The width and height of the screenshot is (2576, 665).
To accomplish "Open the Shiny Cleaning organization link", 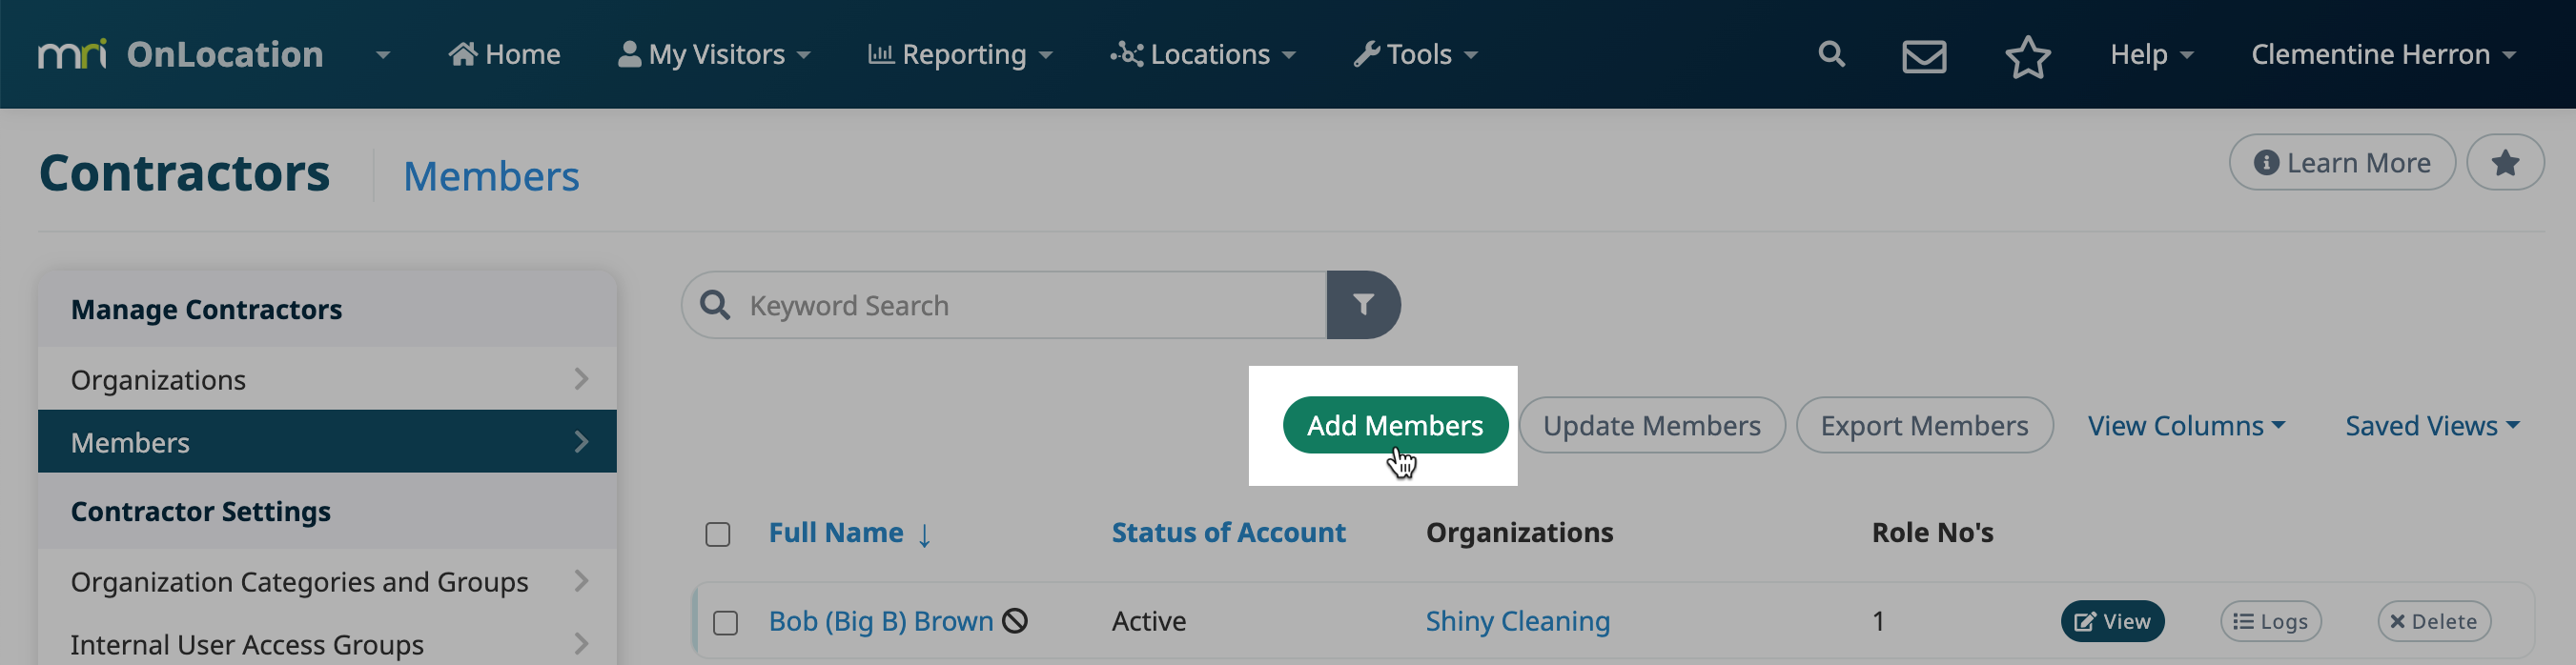I will click(x=1517, y=621).
